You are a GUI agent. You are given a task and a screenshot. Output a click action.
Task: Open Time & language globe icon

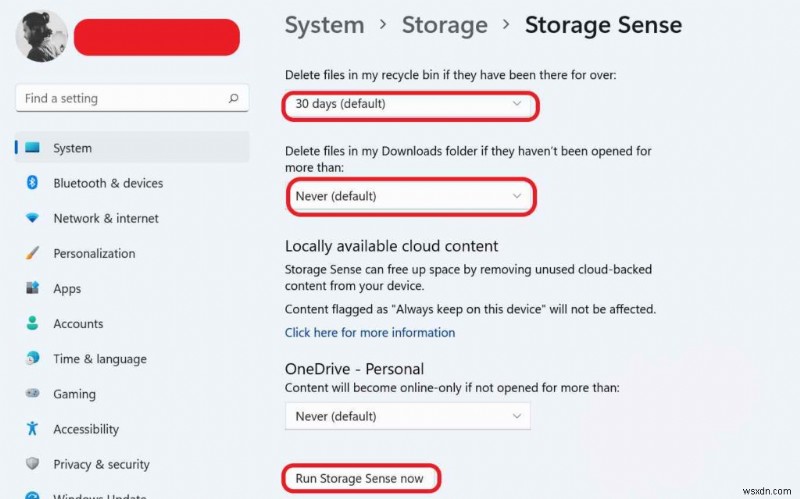pos(33,359)
